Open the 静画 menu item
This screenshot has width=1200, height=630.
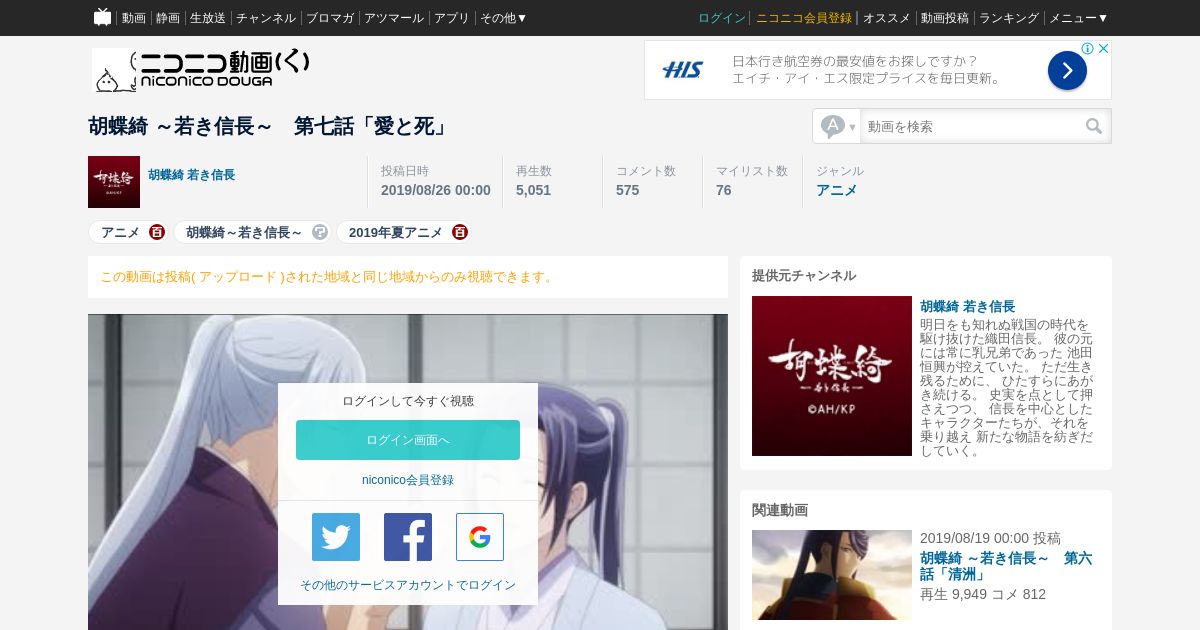pyautogui.click(x=168, y=18)
